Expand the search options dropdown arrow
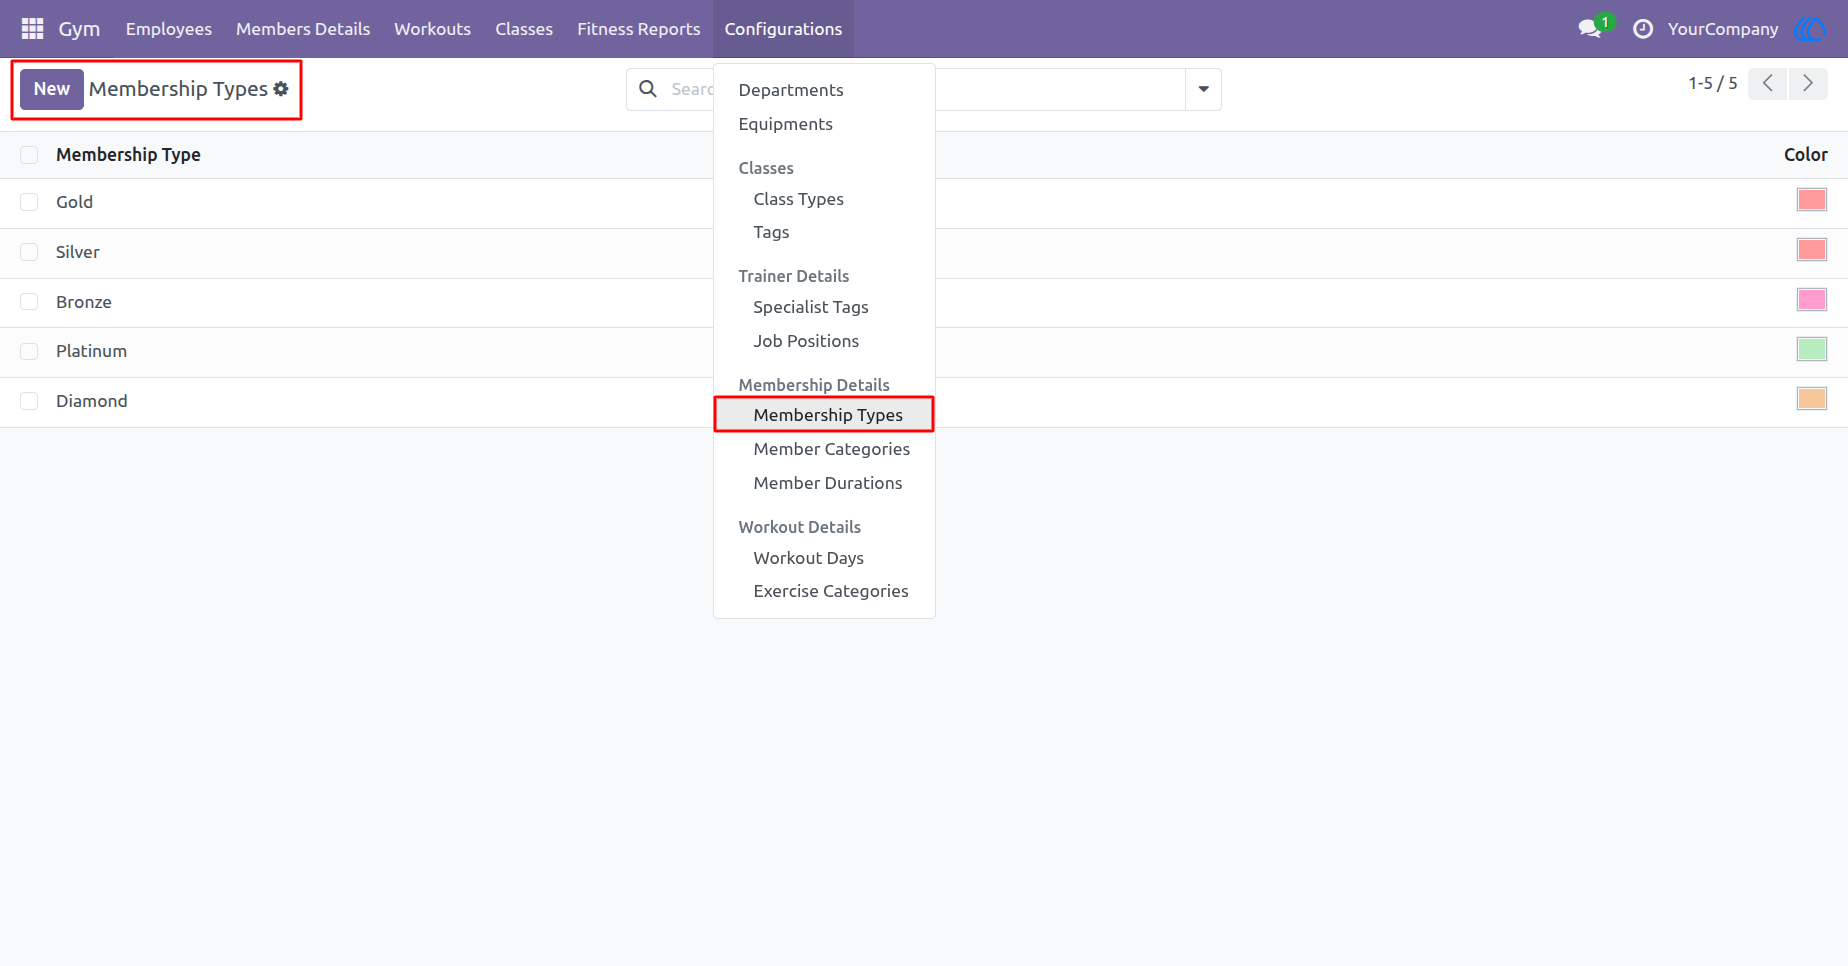The image size is (1848, 966). click(1203, 89)
